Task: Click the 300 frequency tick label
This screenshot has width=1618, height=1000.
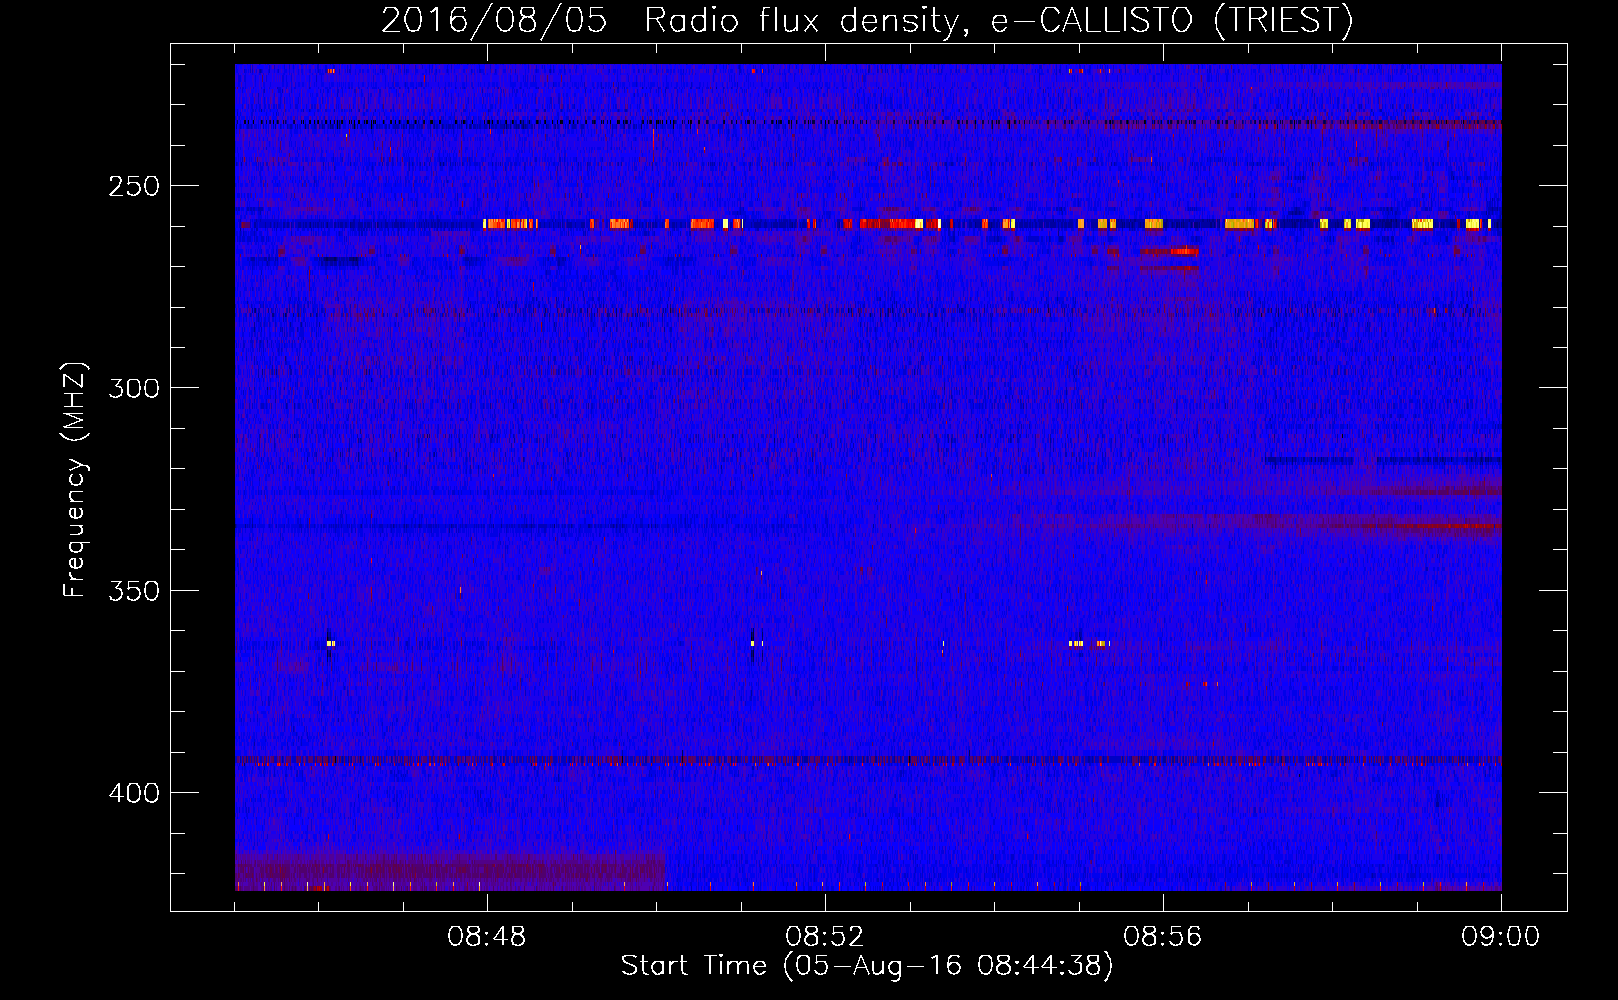Action: point(134,388)
